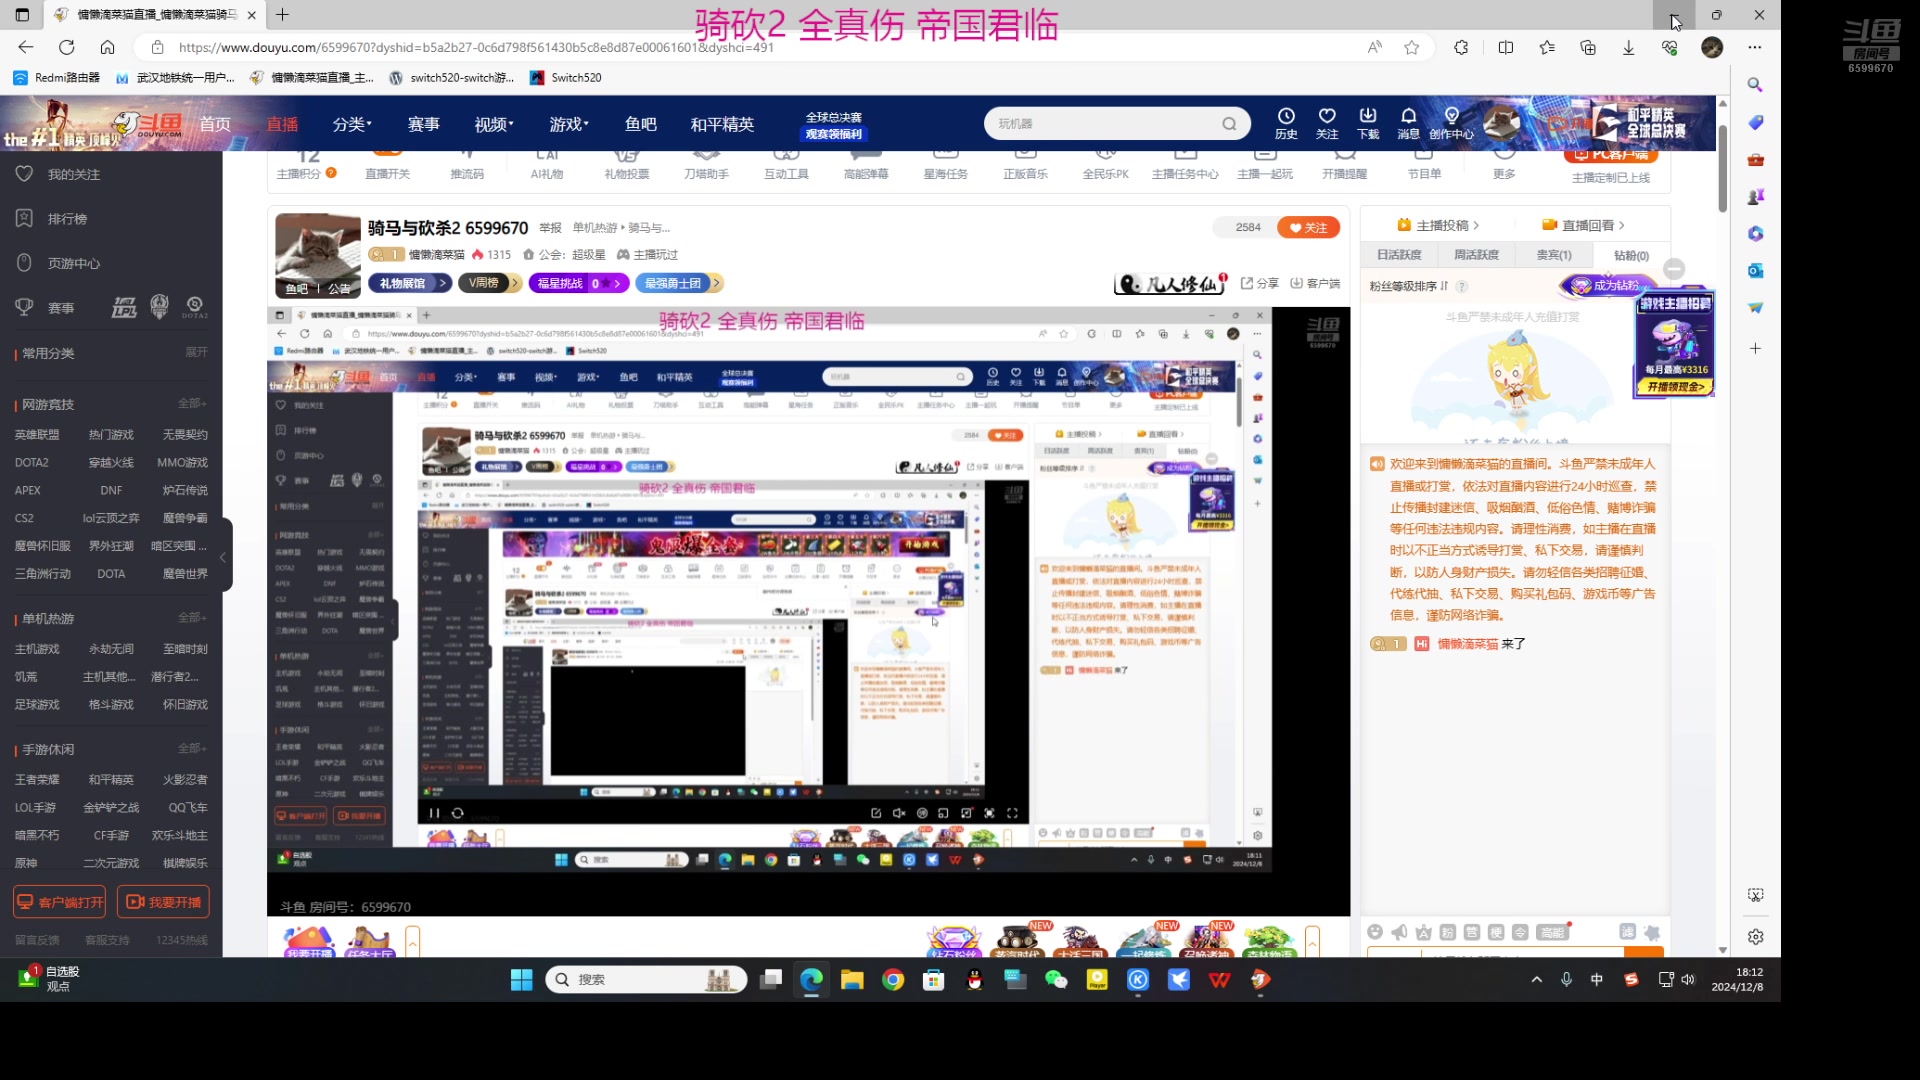Image resolution: width=1920 pixels, height=1080 pixels.
Task: Toggle 粉丝等级排序 sort order
Action: 1409,286
